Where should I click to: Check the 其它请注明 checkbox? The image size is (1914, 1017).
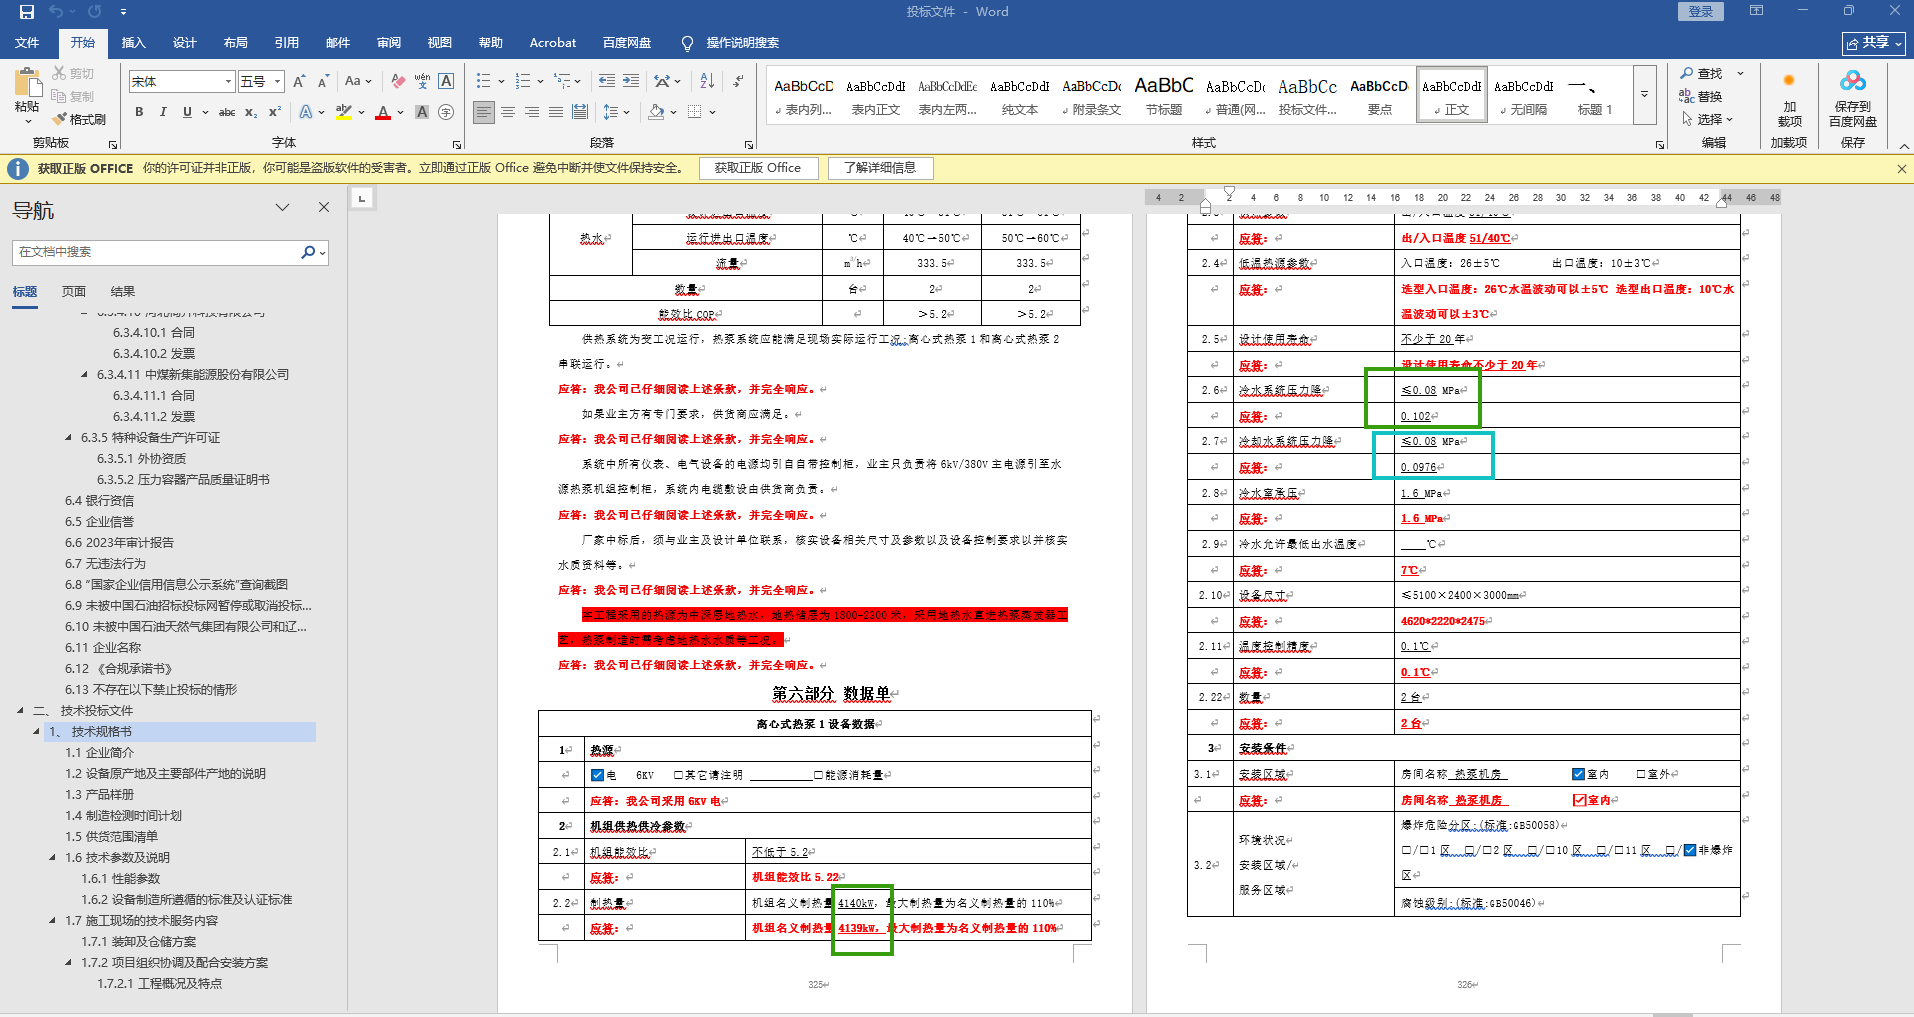(x=678, y=775)
